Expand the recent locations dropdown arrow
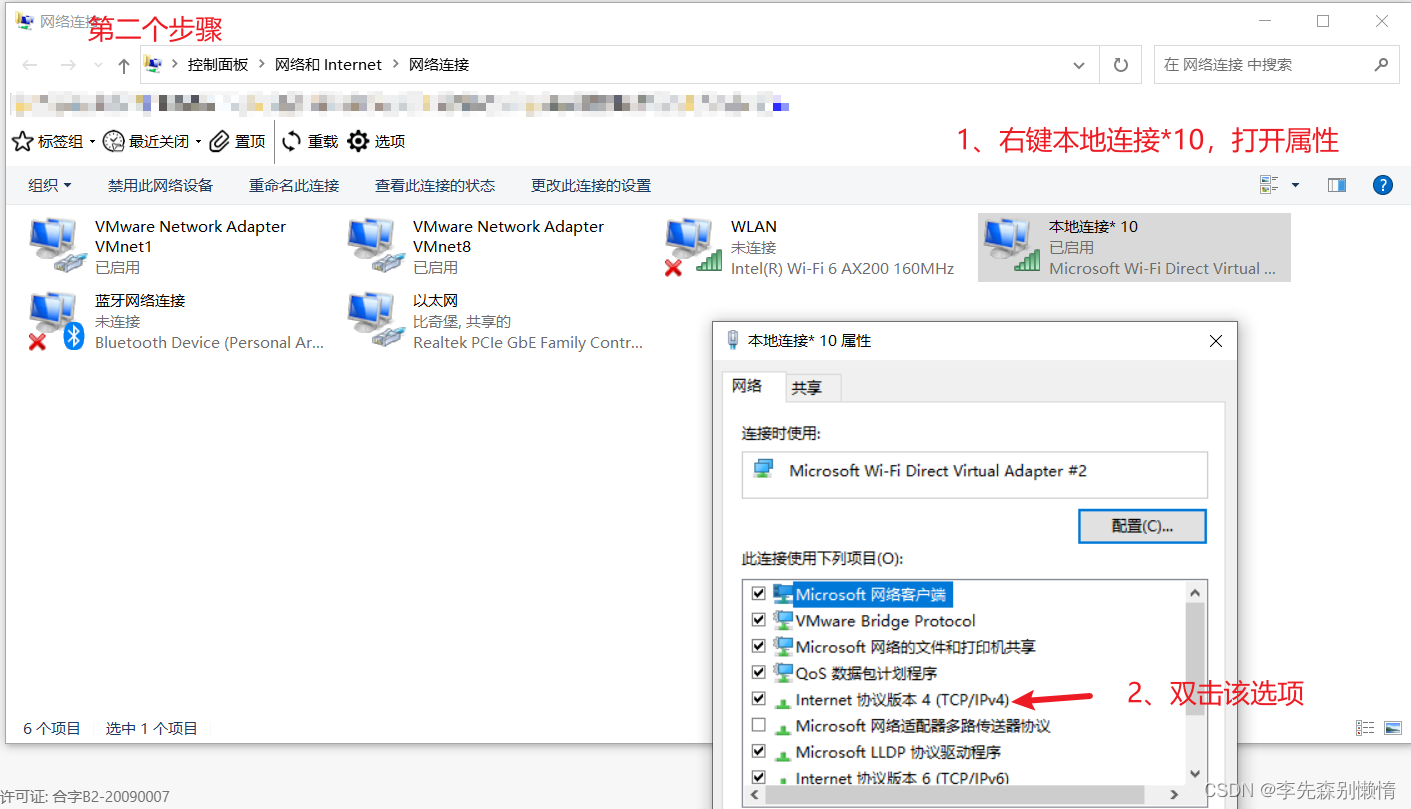This screenshot has width=1411, height=809. coord(98,65)
